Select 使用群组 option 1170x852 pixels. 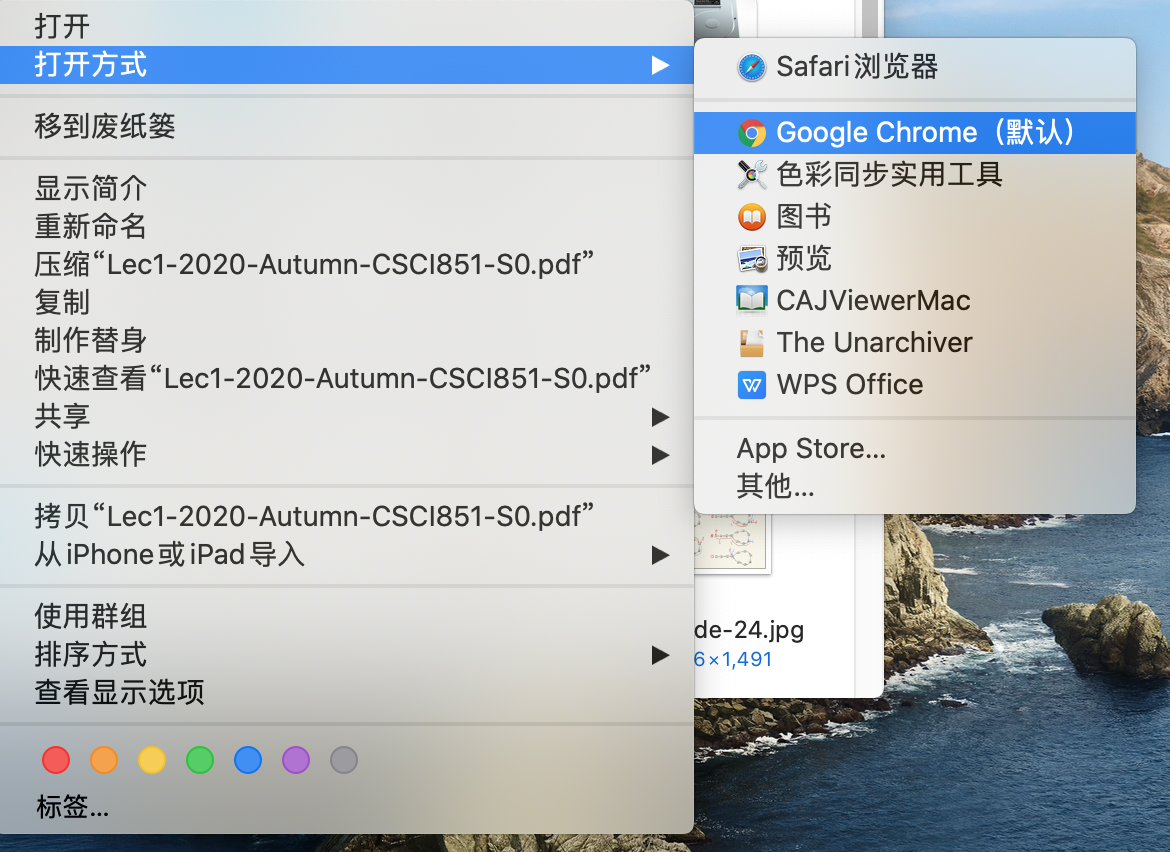coord(347,616)
